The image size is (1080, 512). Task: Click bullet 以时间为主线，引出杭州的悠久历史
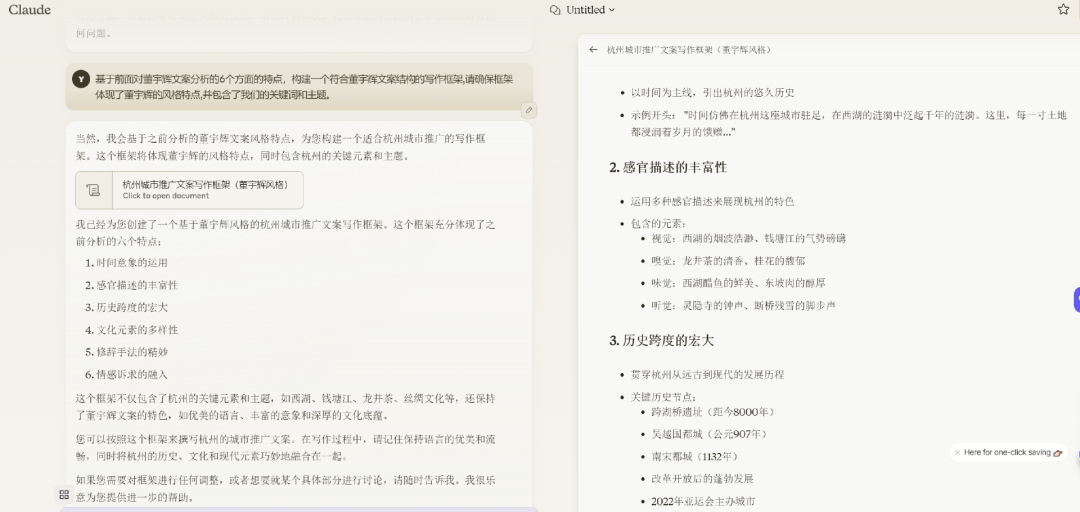coord(713,92)
